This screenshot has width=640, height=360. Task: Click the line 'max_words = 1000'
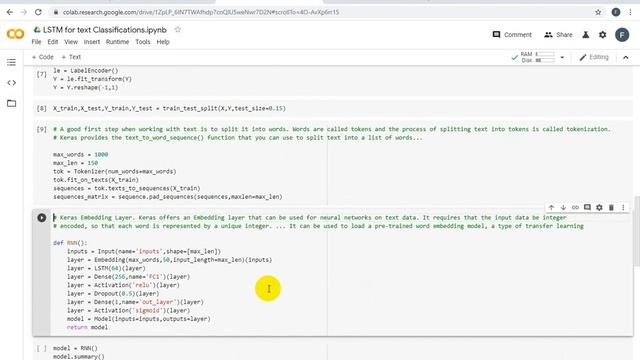[x=80, y=155]
